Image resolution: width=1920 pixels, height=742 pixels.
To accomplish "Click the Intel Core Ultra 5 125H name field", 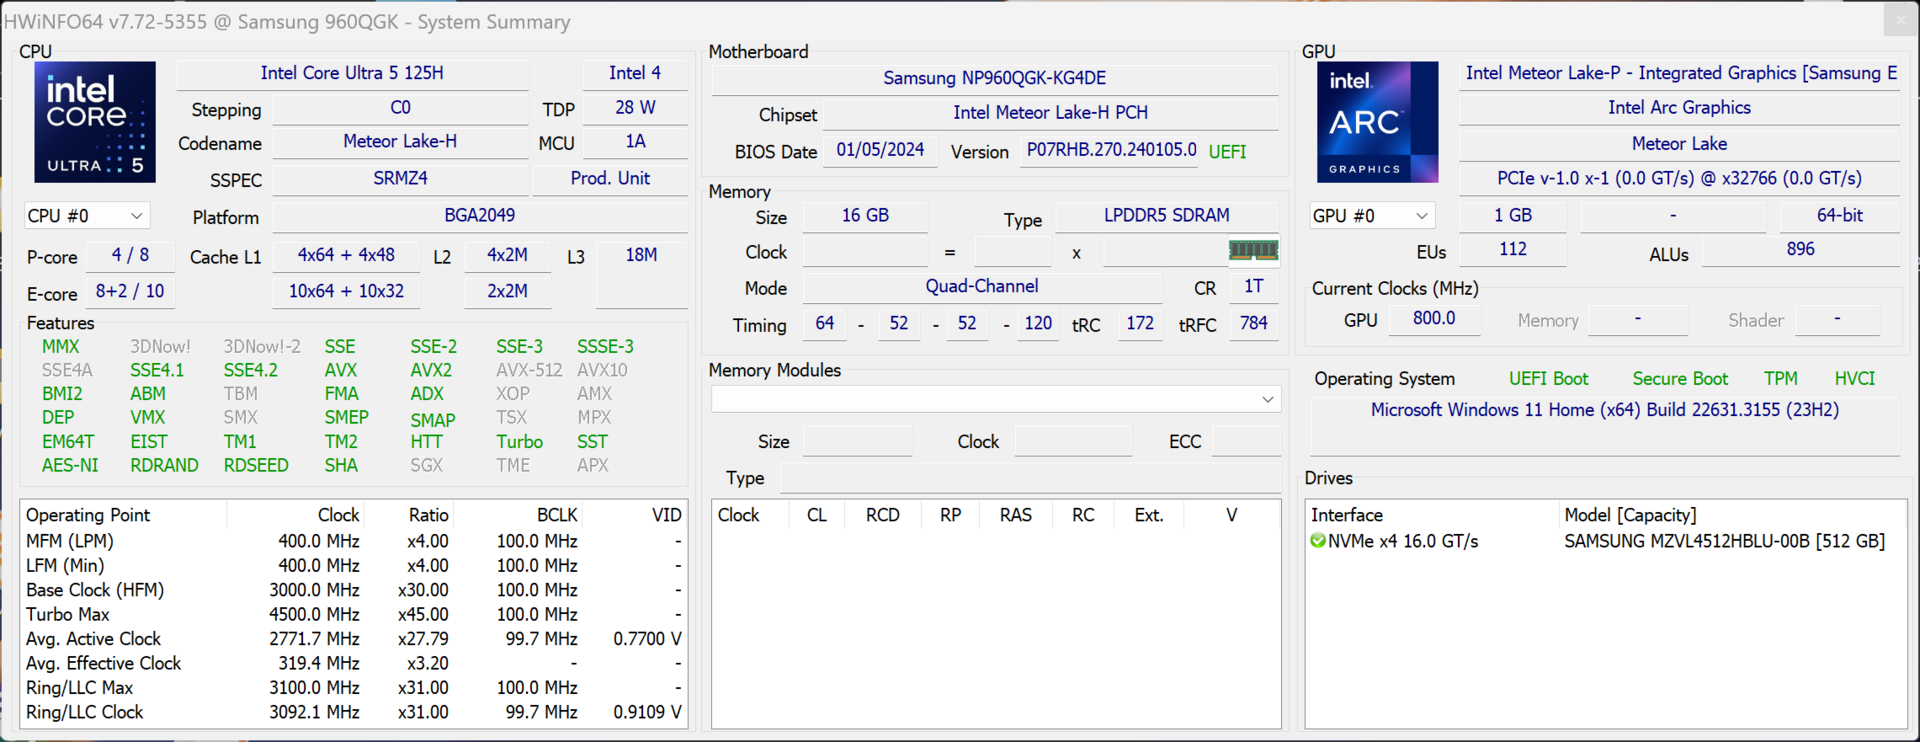I will point(352,73).
